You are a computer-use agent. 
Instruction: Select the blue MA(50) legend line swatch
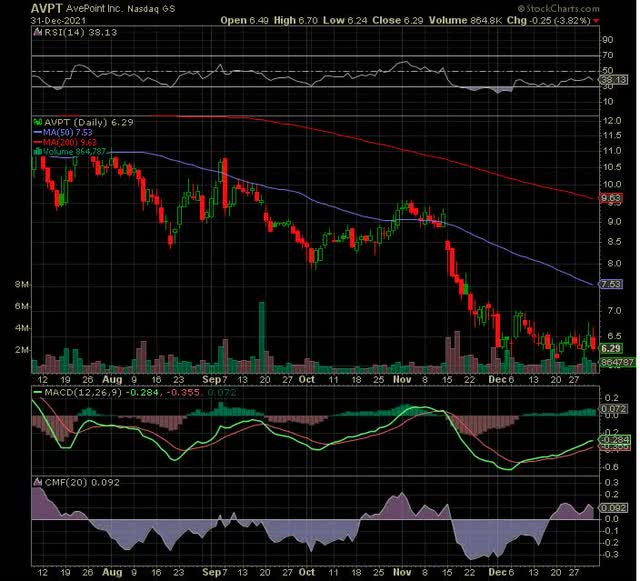click(x=38, y=132)
